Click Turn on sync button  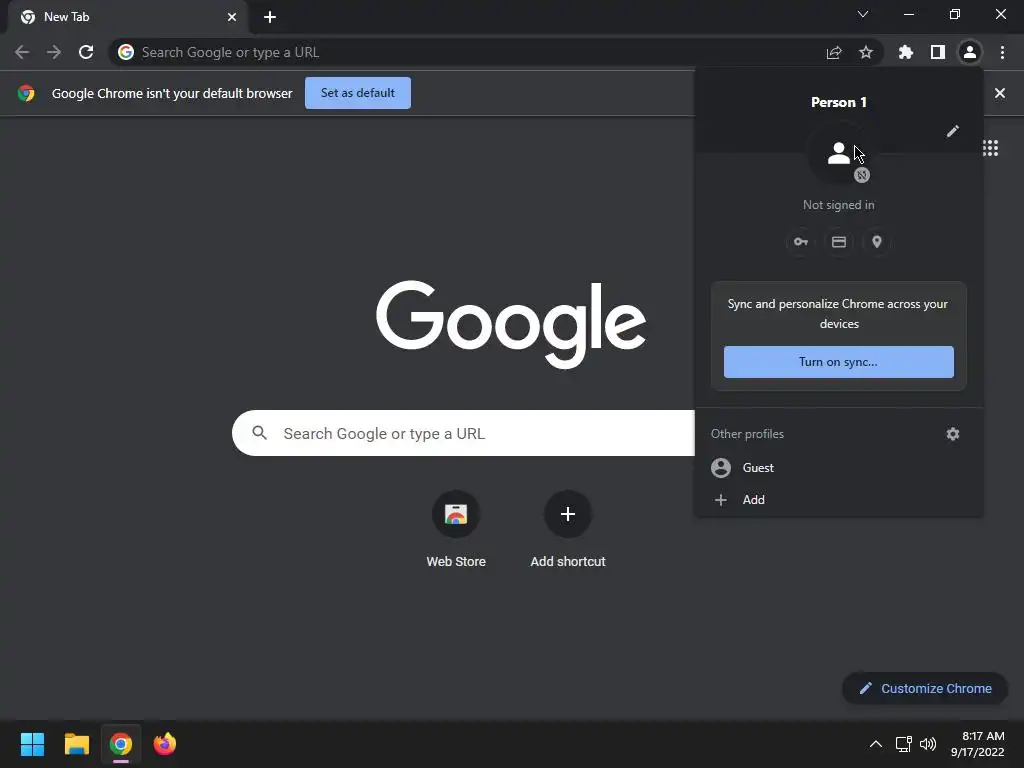(839, 362)
